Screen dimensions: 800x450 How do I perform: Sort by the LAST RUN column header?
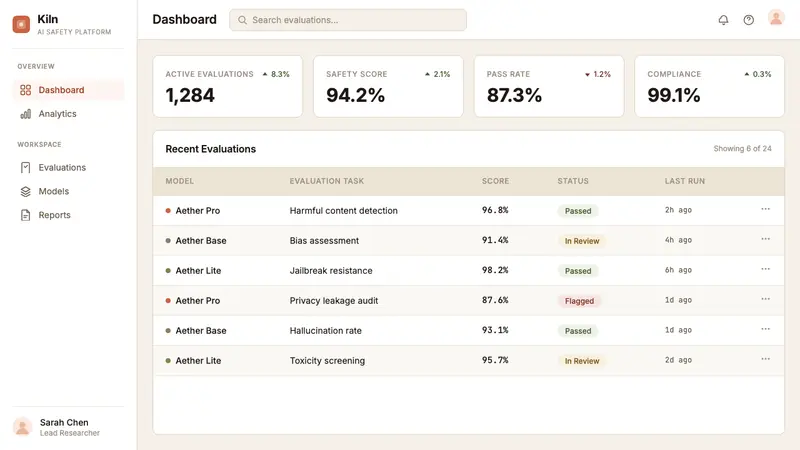coord(685,181)
